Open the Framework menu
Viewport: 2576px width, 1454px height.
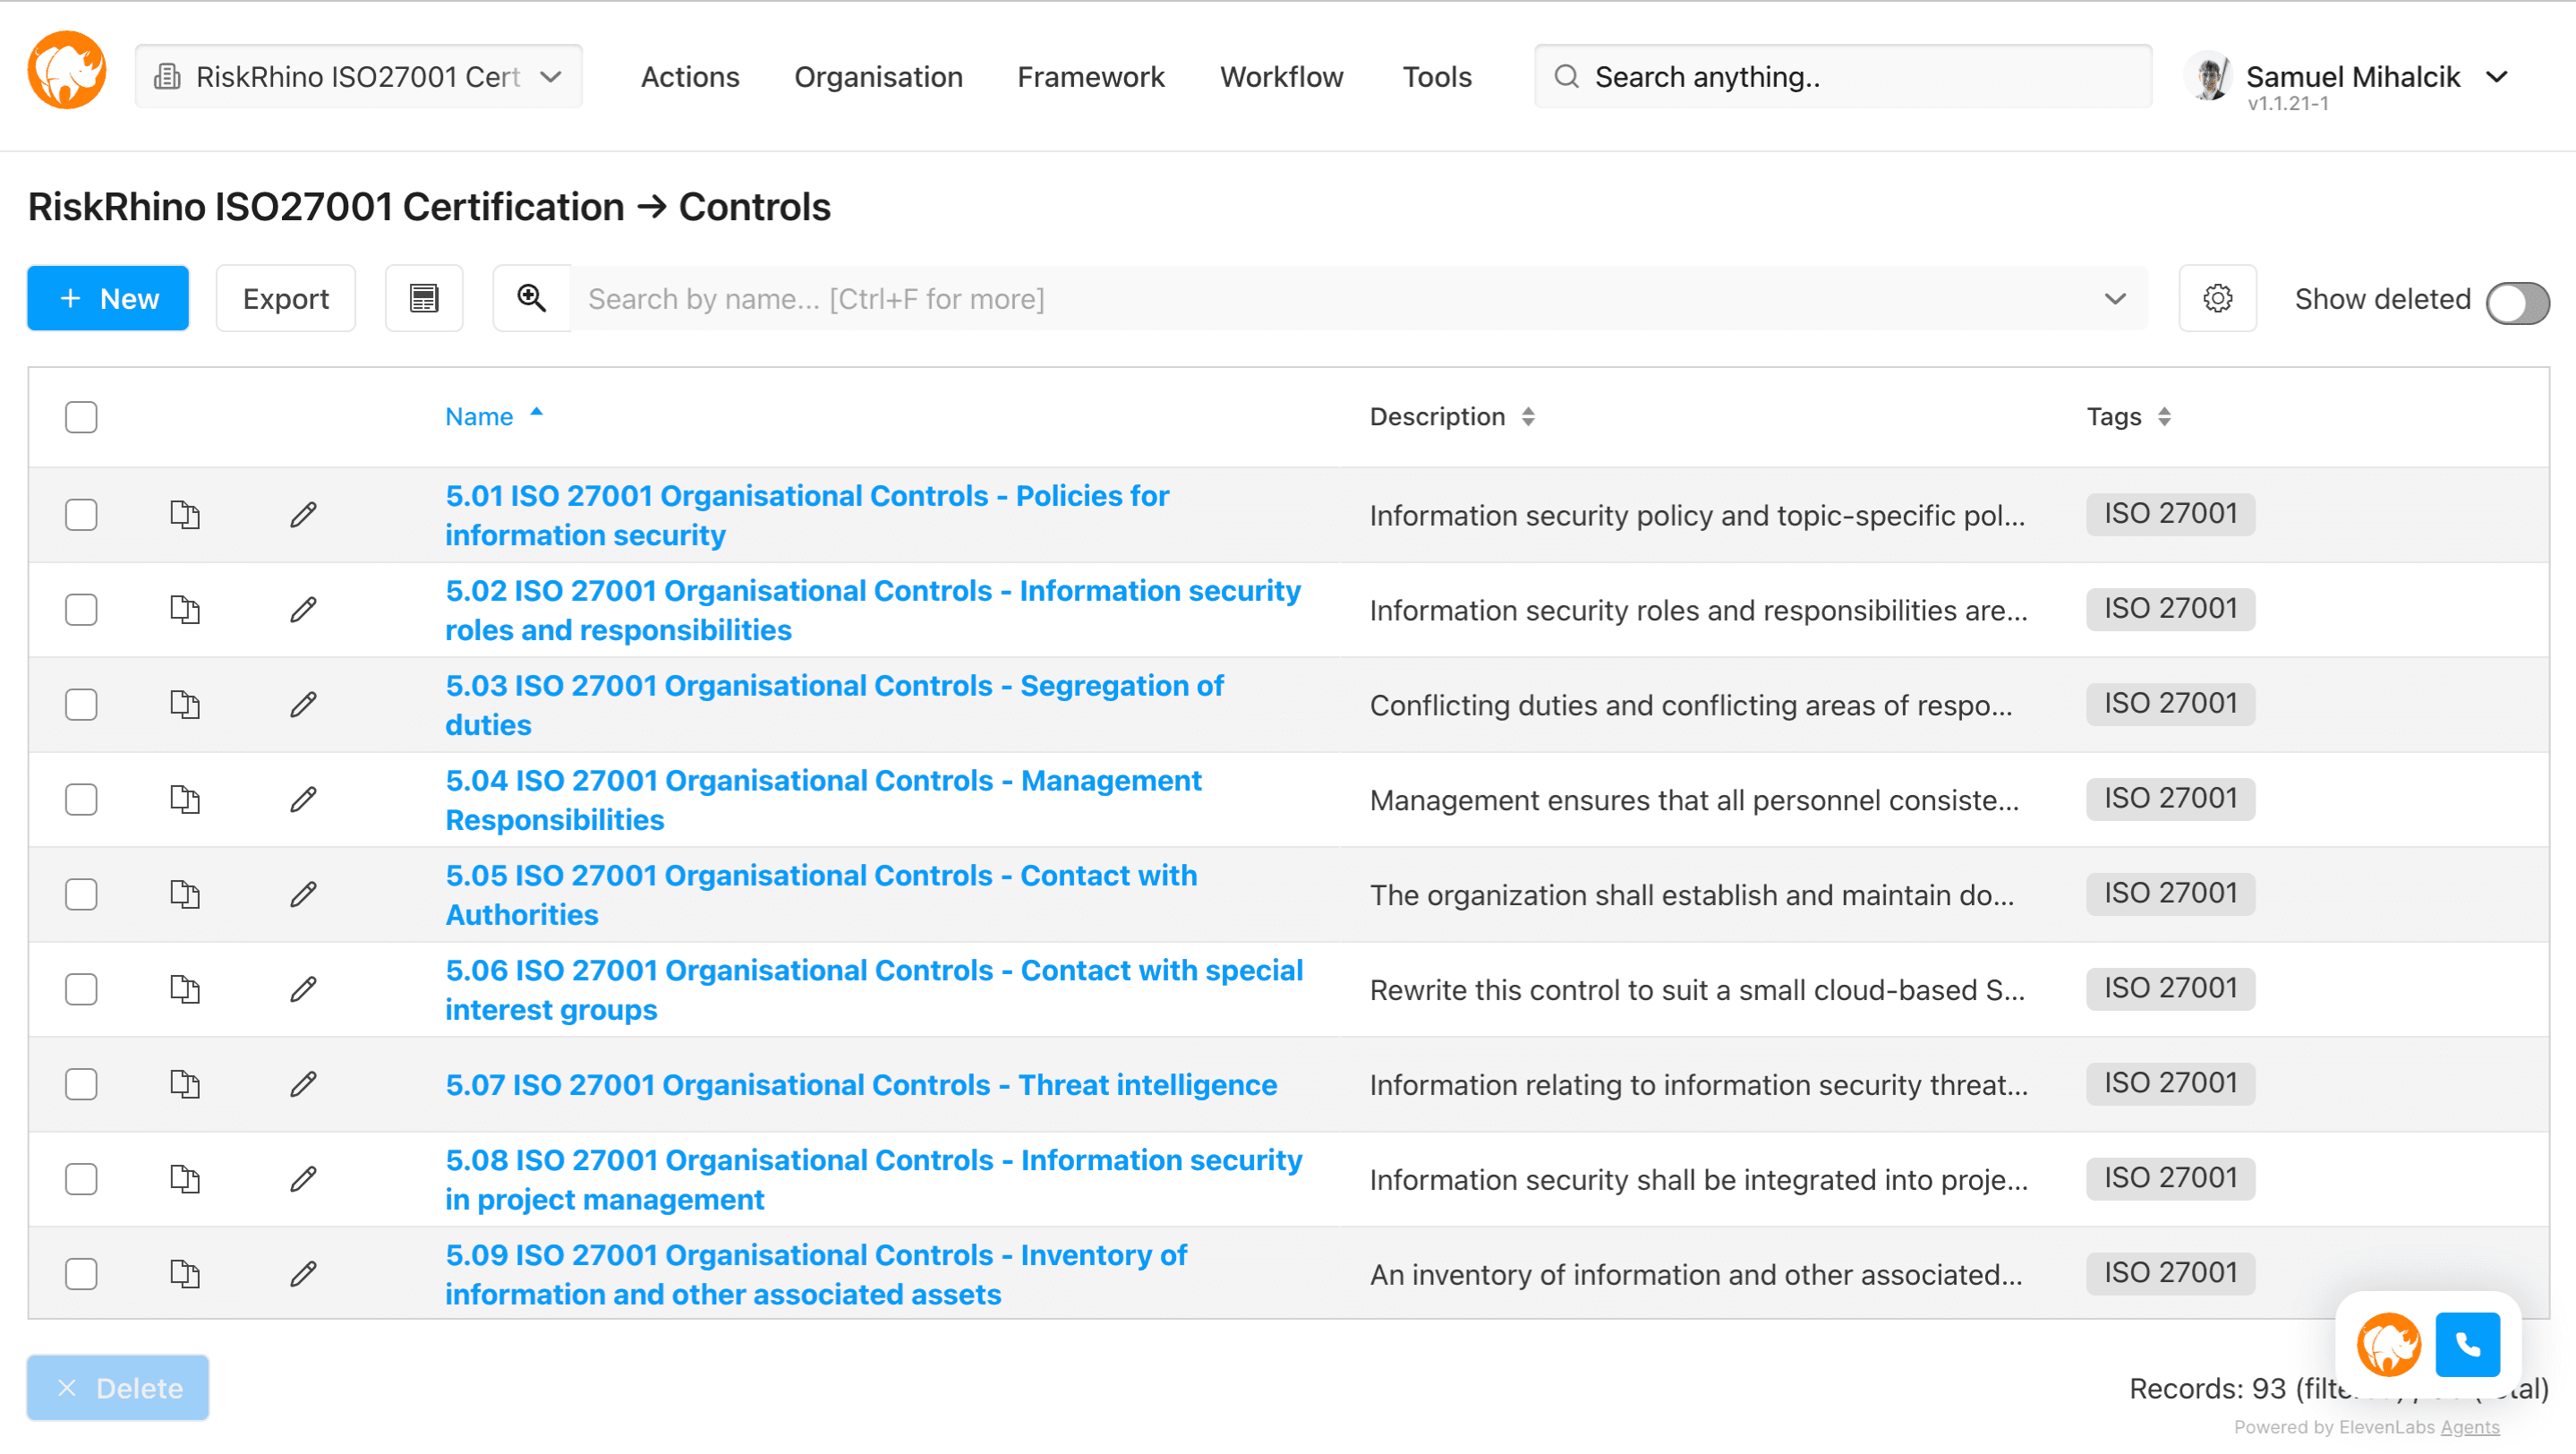pos(1091,77)
